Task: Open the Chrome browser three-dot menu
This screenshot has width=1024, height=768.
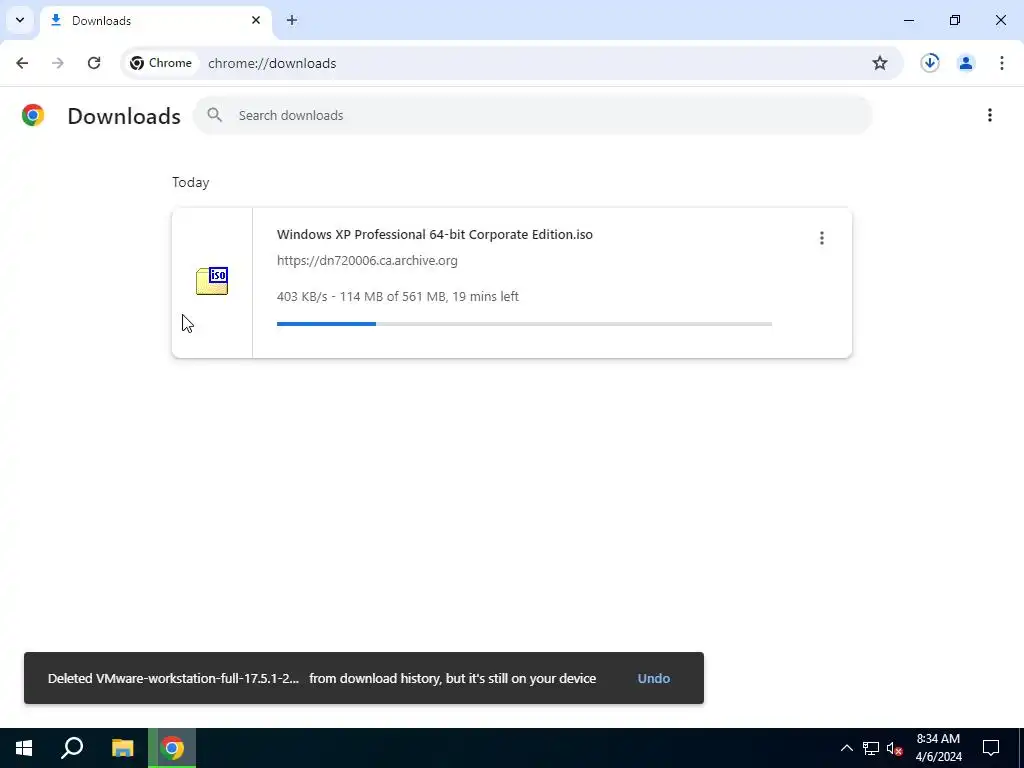Action: pyautogui.click(x=1001, y=63)
